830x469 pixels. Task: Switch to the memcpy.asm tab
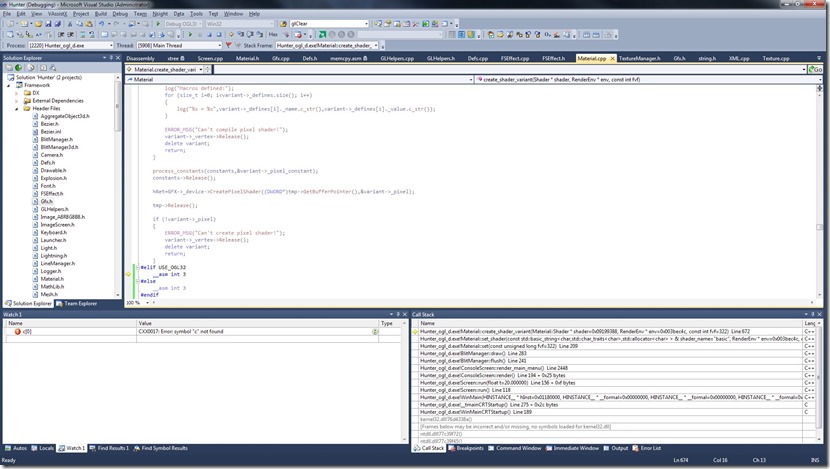coord(348,58)
